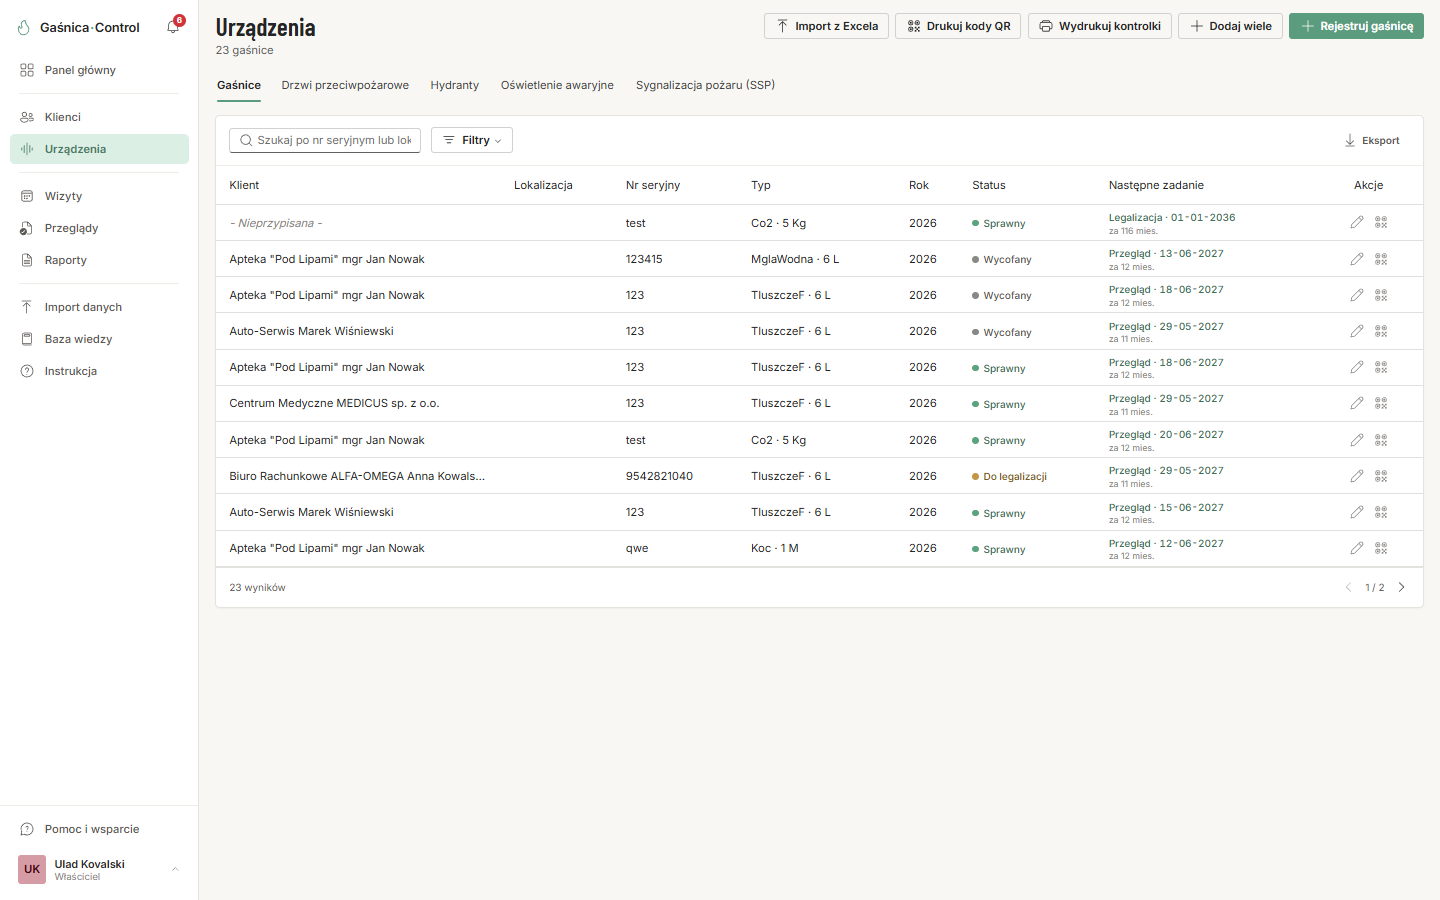Open the notifications bell icon
The height and width of the screenshot is (900, 1440).
click(x=173, y=27)
